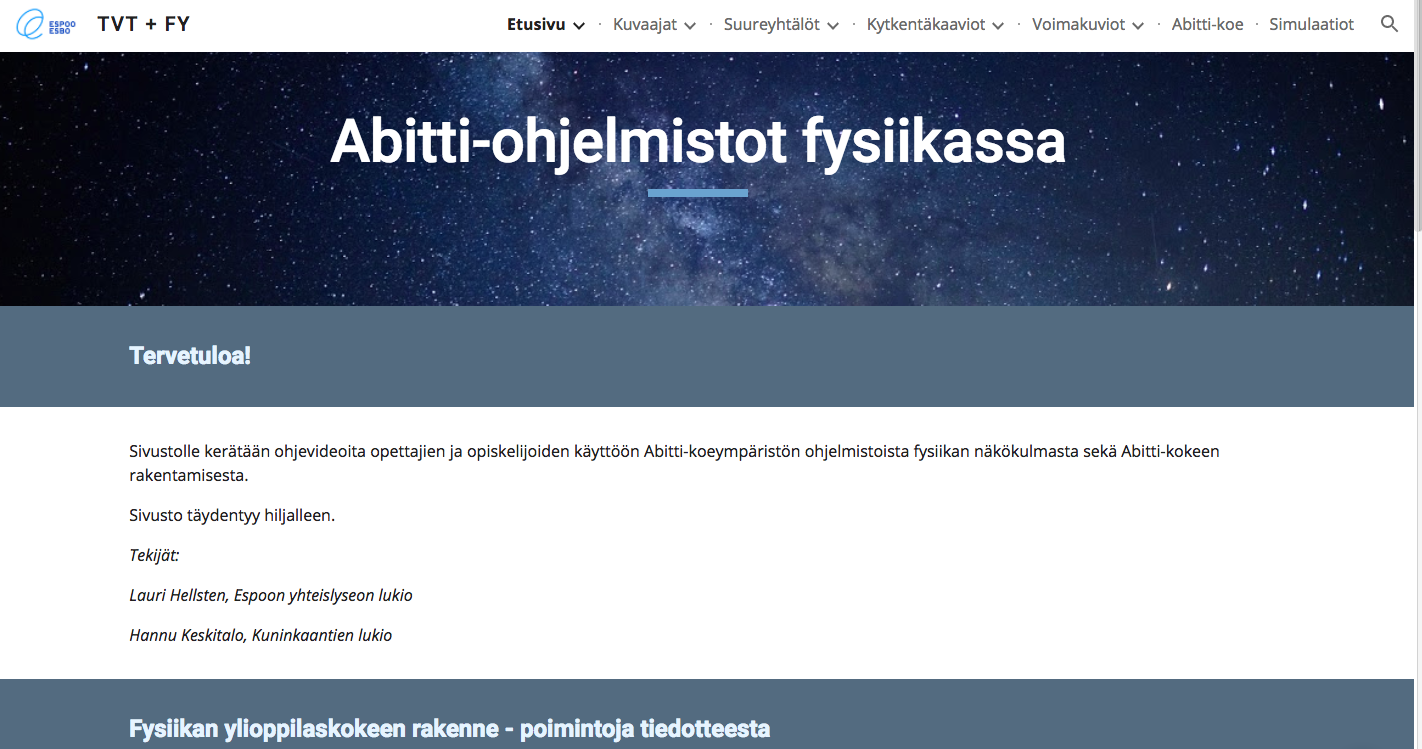Open the Suureyhtälöt menu item

[772, 24]
